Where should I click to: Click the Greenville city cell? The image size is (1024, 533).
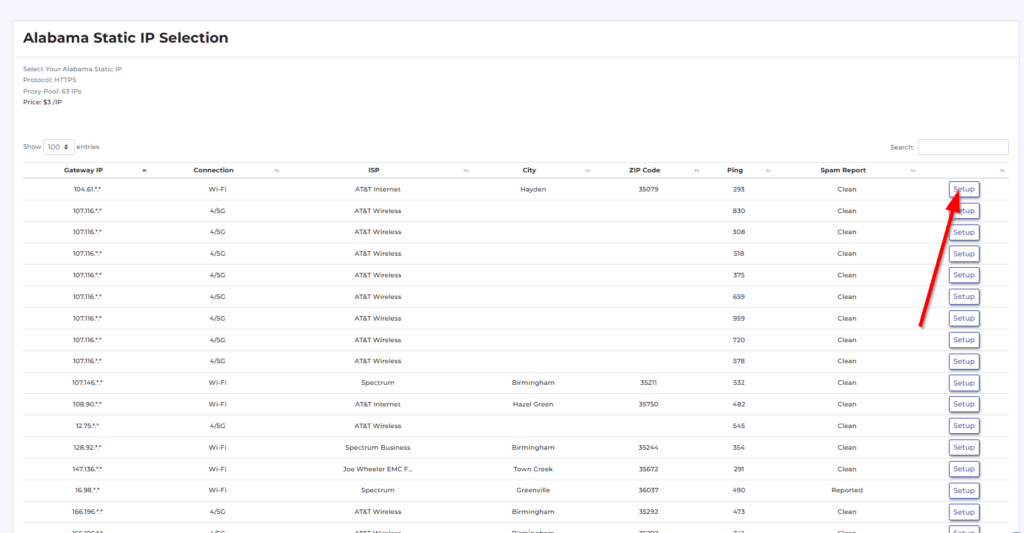(533, 490)
